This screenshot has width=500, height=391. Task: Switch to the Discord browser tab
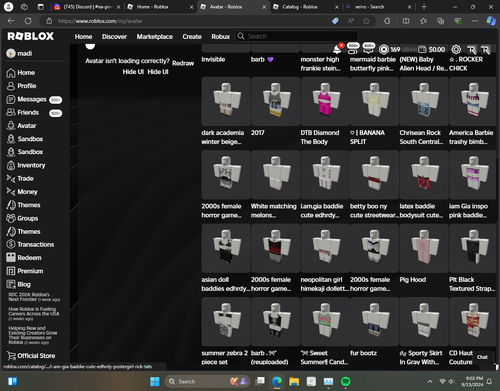pyautogui.click(x=87, y=7)
